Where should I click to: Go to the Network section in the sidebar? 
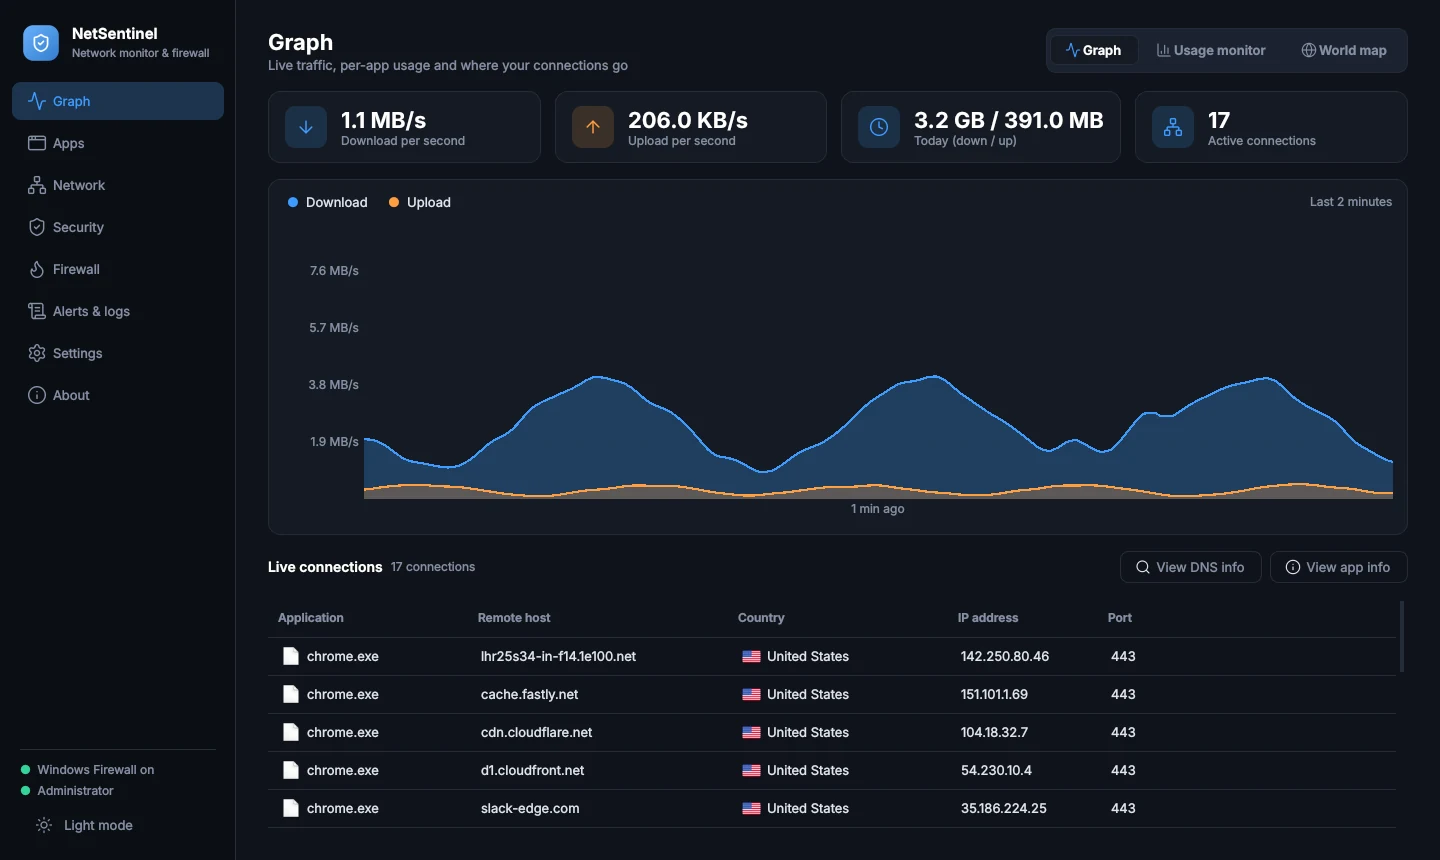118,185
